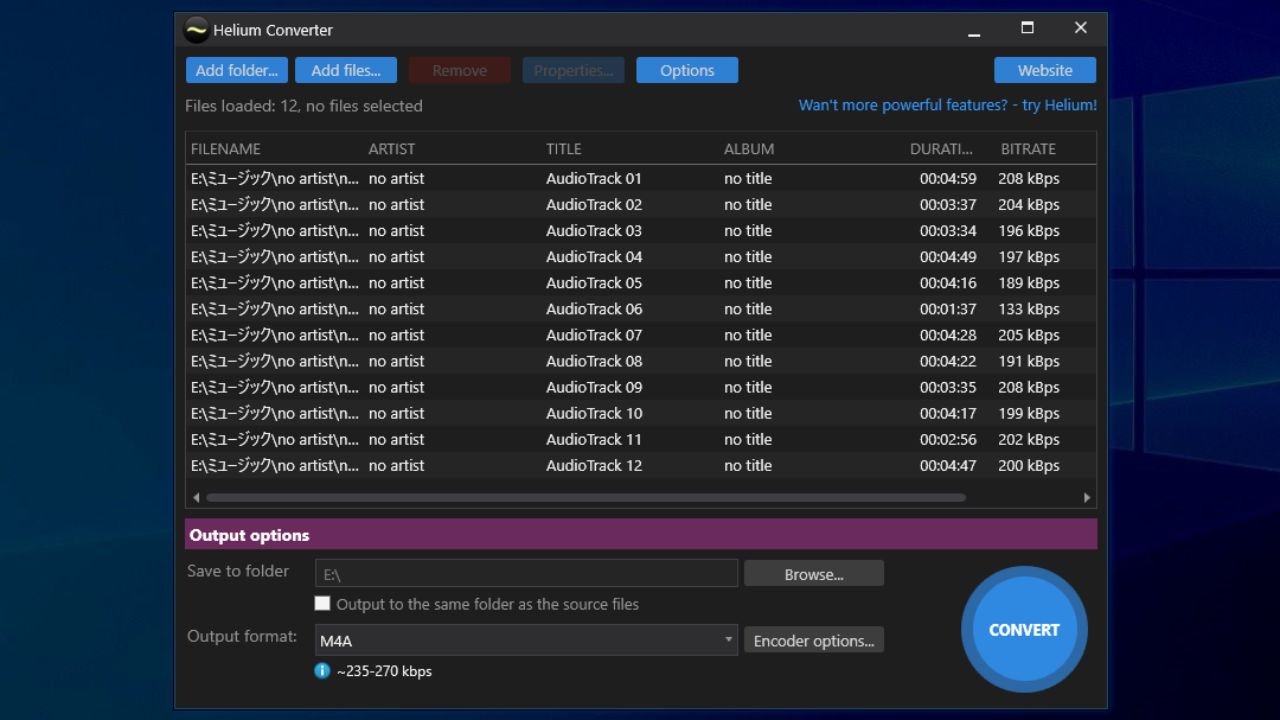
Task: Start conversion with the CONVERT button
Action: [1024, 629]
